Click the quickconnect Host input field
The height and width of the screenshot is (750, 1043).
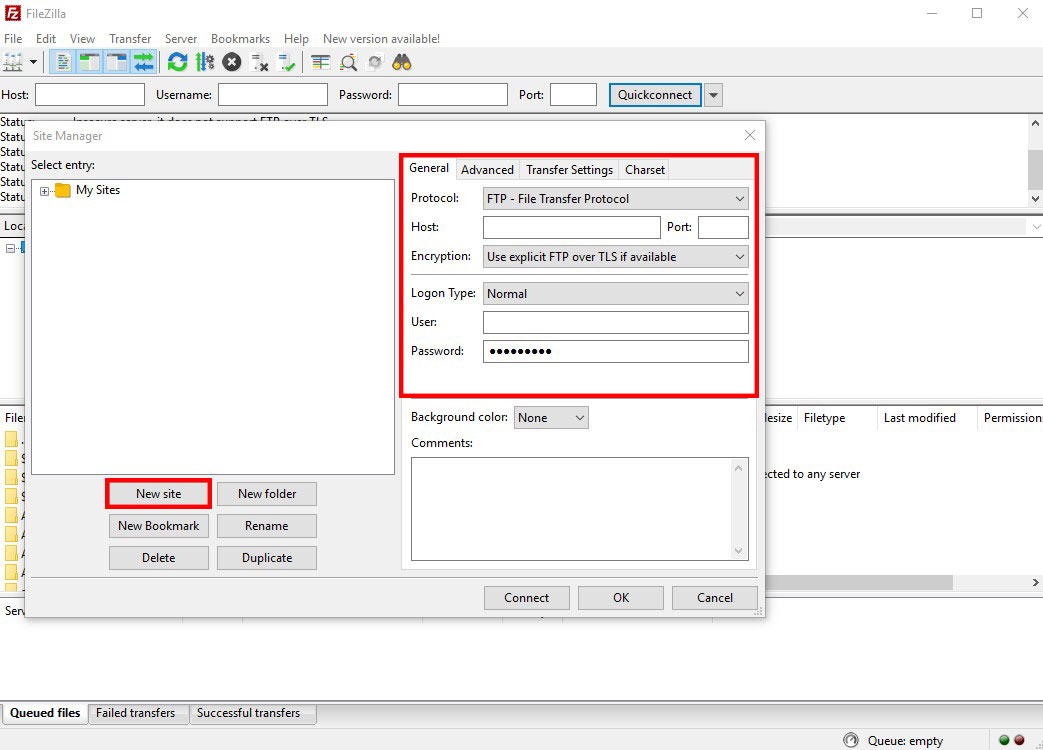[90, 94]
